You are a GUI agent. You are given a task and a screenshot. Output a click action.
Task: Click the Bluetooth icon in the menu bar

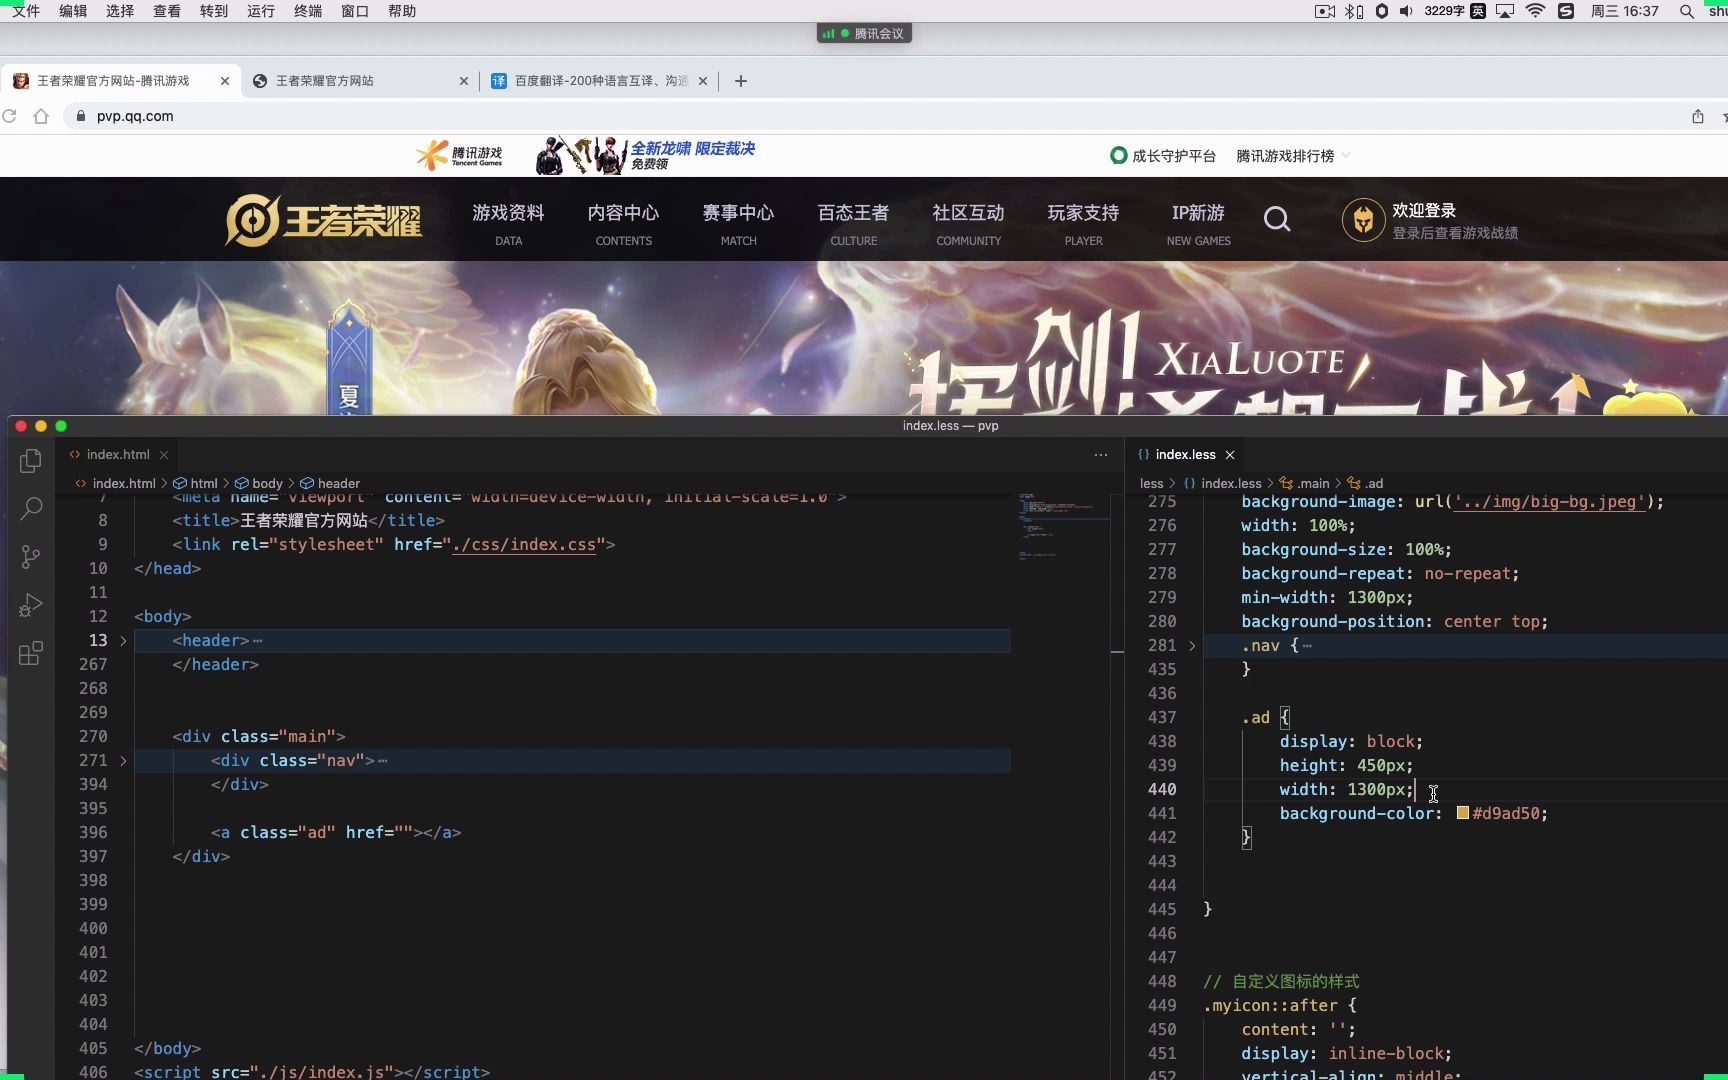pyautogui.click(x=1354, y=11)
